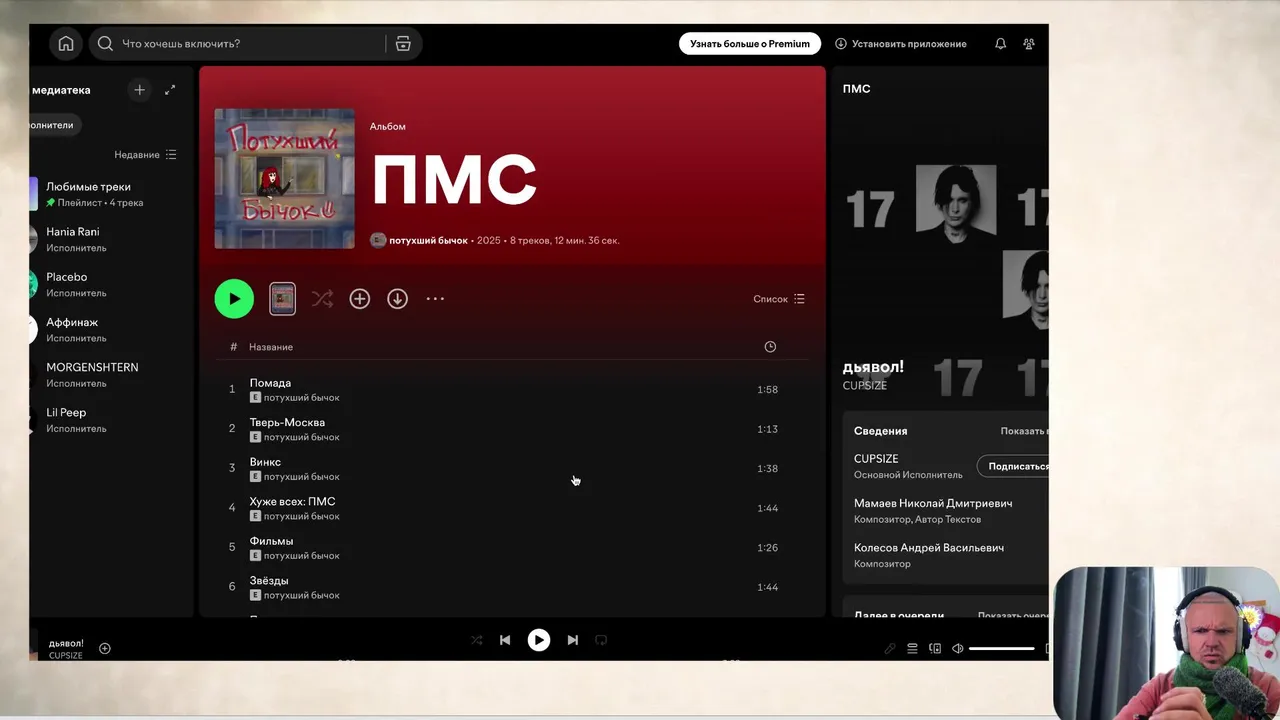This screenshot has height=720, width=1280.
Task: Toggle shuffle for the album
Action: click(x=322, y=299)
